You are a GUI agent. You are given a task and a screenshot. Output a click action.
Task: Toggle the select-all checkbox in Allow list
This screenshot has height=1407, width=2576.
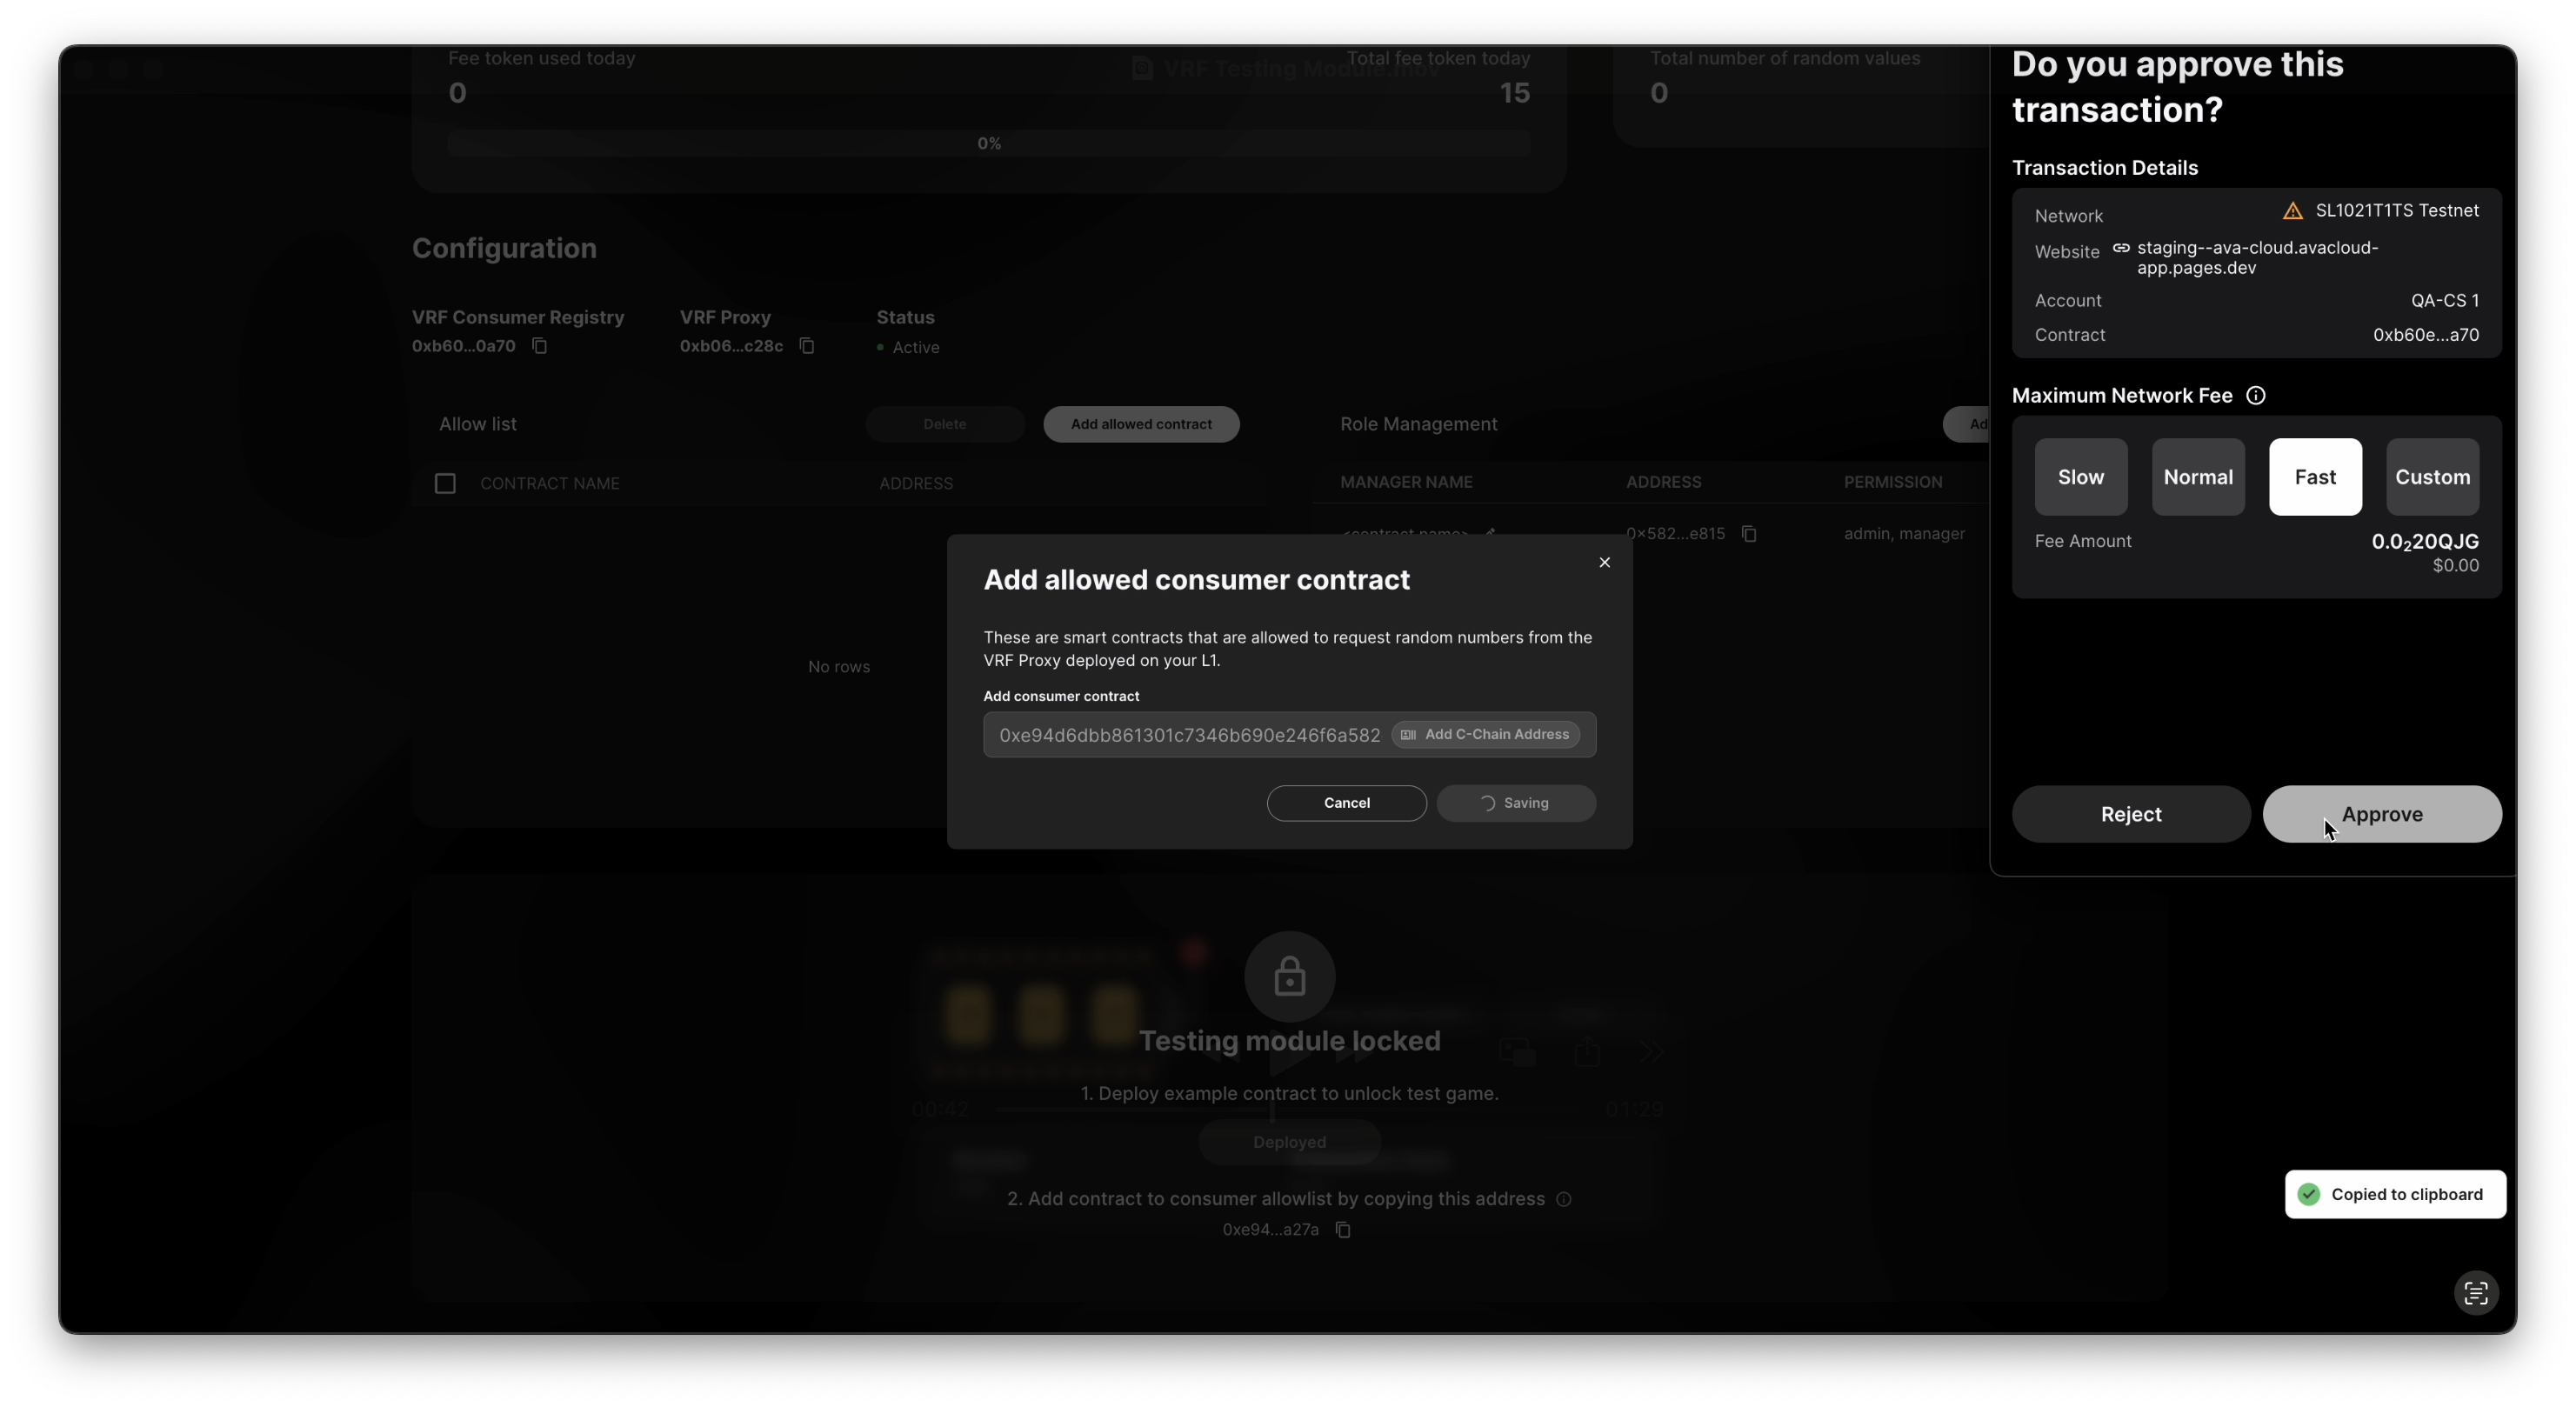[x=445, y=484]
